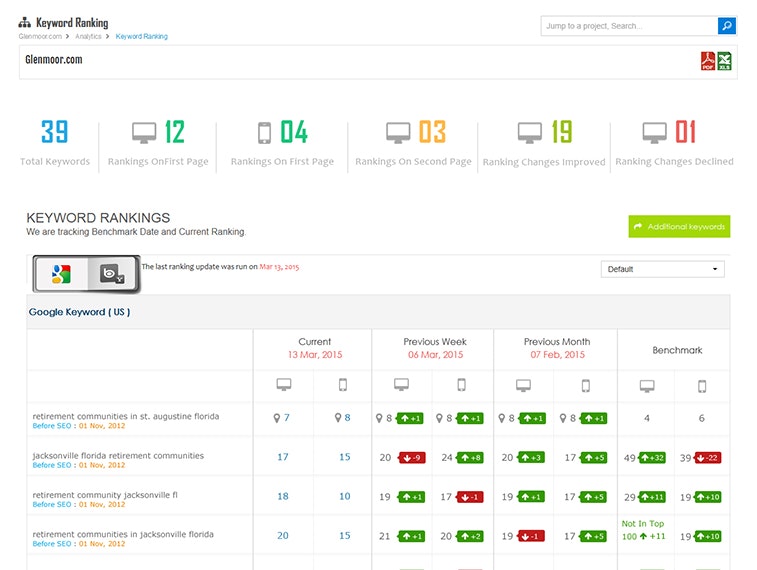Click desktop monitor icon beside 12 rankings
This screenshot has height=570, width=757.
tap(144, 132)
